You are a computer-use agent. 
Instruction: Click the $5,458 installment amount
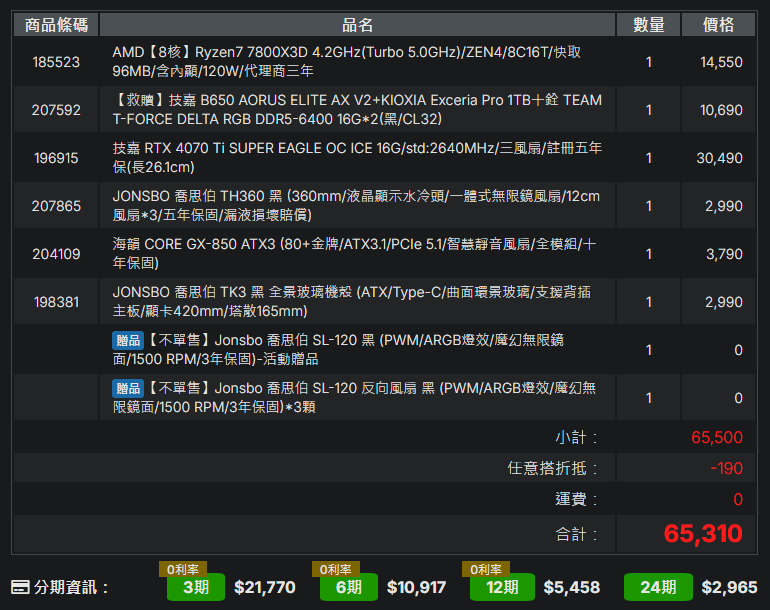pos(572,587)
